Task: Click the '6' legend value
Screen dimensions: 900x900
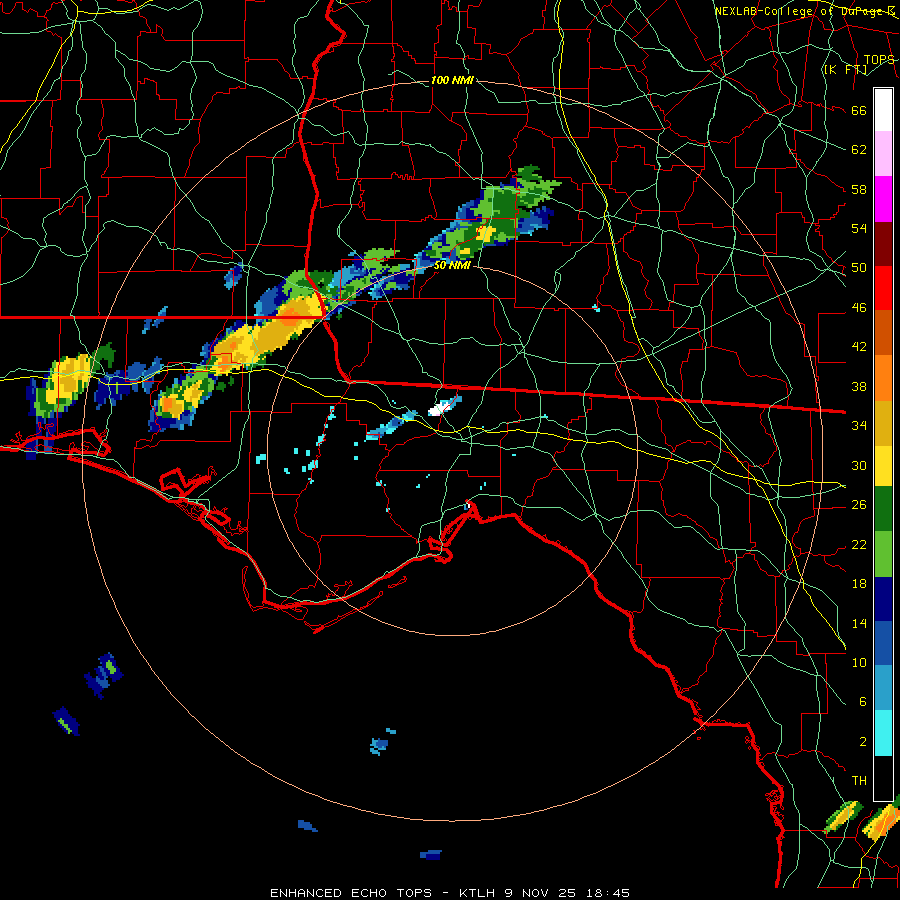Action: (x=862, y=702)
